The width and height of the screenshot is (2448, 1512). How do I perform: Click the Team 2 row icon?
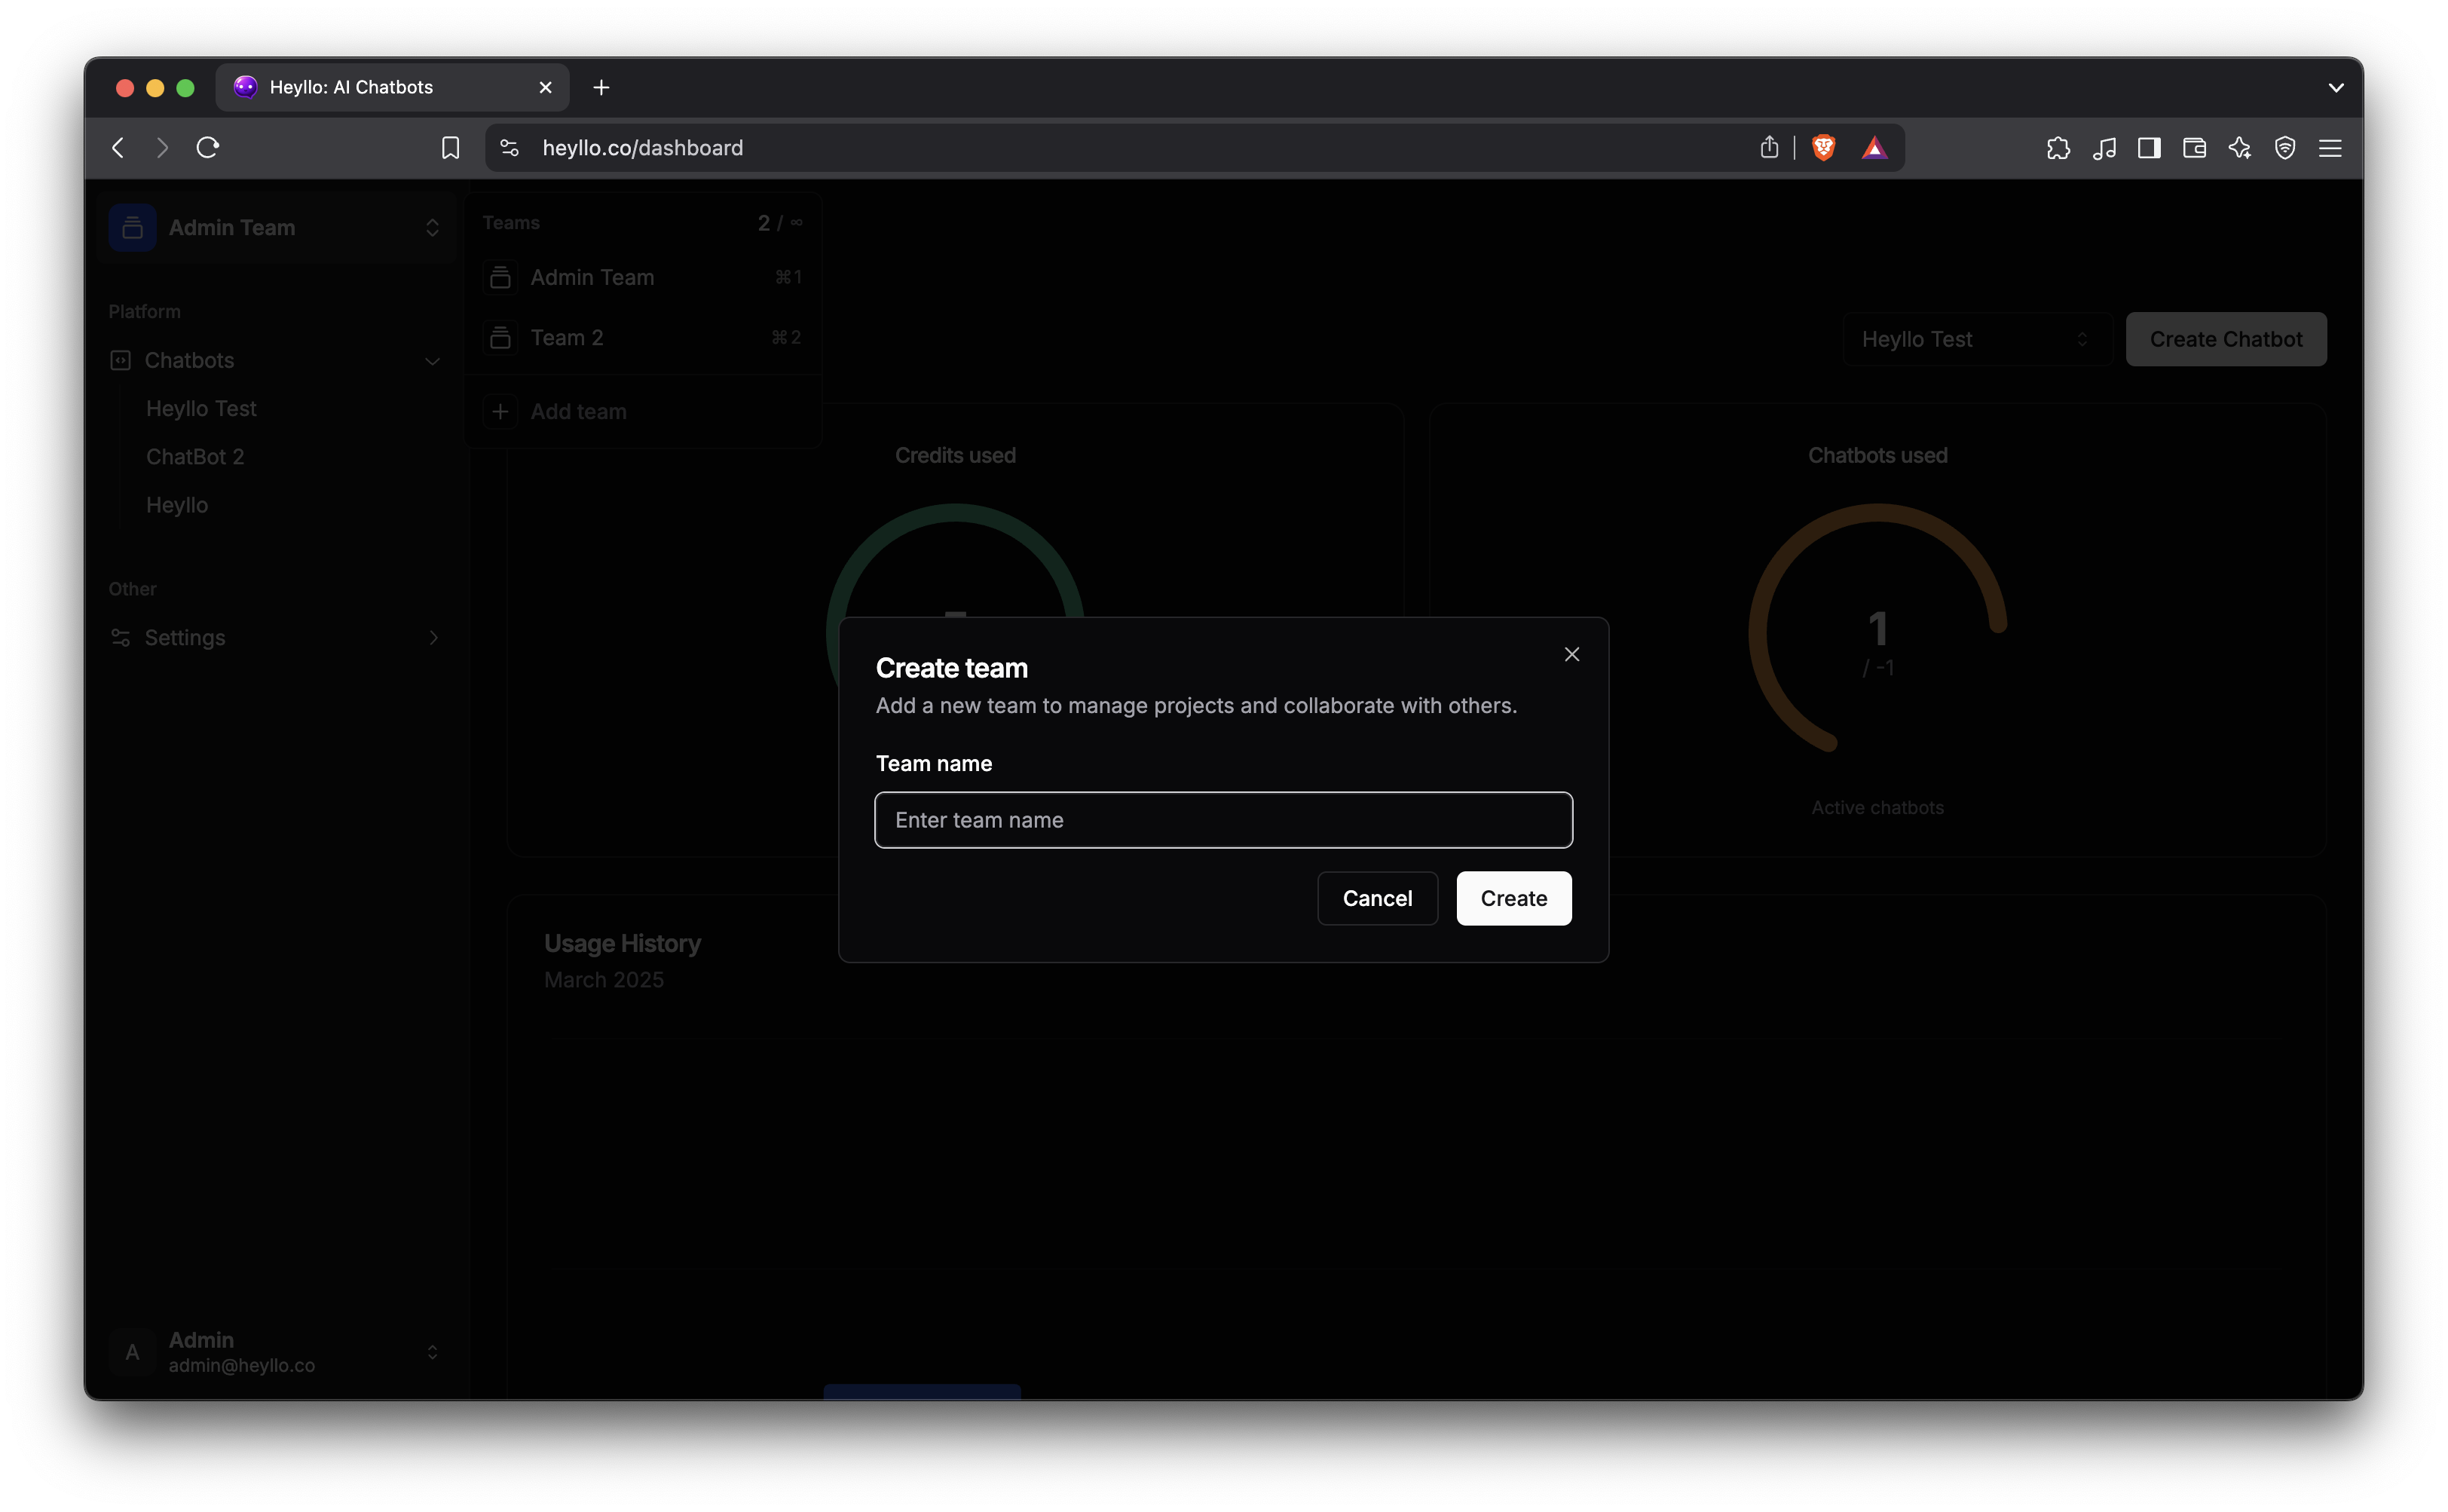tap(500, 338)
